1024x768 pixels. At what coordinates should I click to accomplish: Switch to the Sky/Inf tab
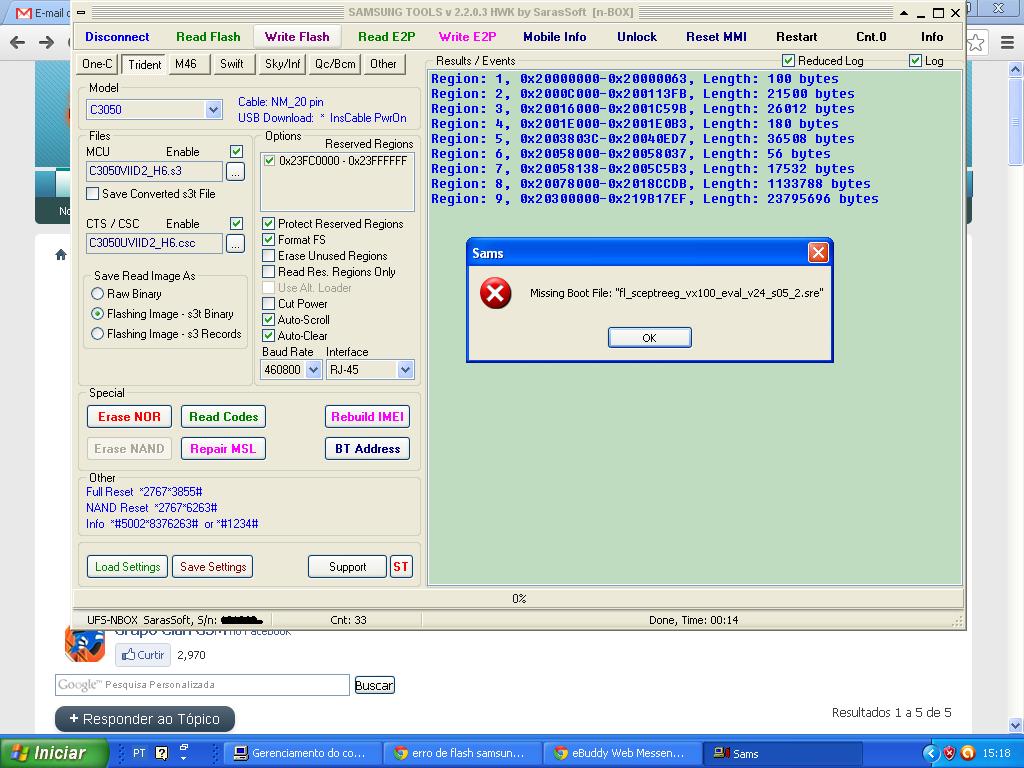point(283,64)
